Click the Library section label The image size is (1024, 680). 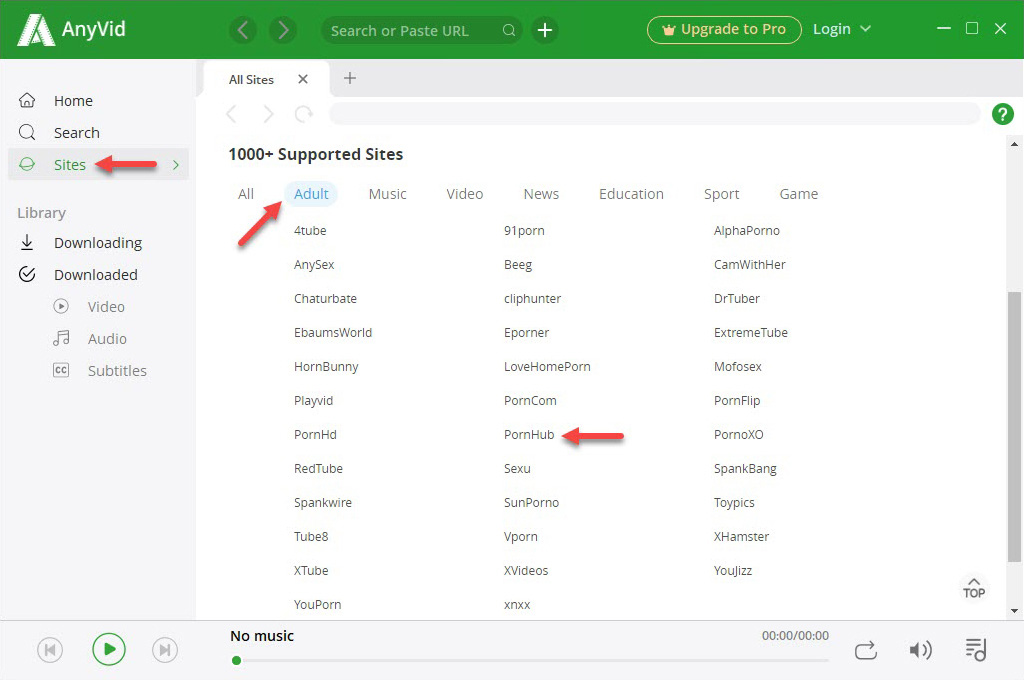pyautogui.click(x=41, y=213)
